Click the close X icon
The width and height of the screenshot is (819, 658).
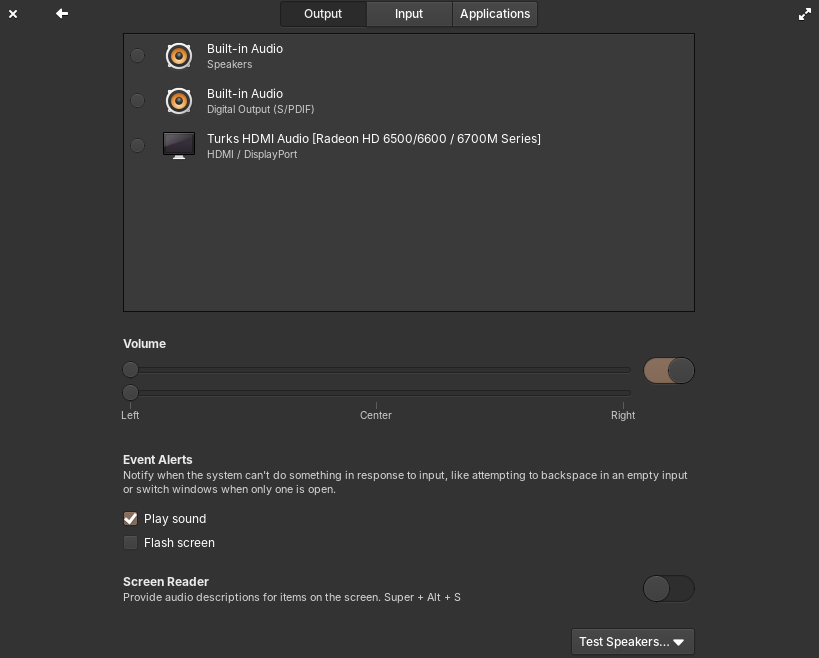coord(13,14)
